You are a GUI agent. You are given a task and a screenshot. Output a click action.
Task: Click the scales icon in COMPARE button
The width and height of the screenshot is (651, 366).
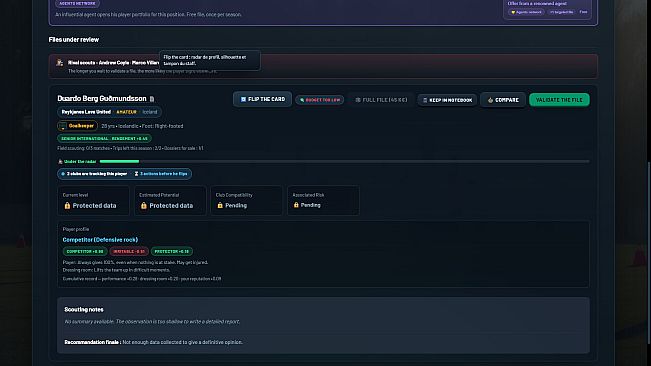coord(490,100)
